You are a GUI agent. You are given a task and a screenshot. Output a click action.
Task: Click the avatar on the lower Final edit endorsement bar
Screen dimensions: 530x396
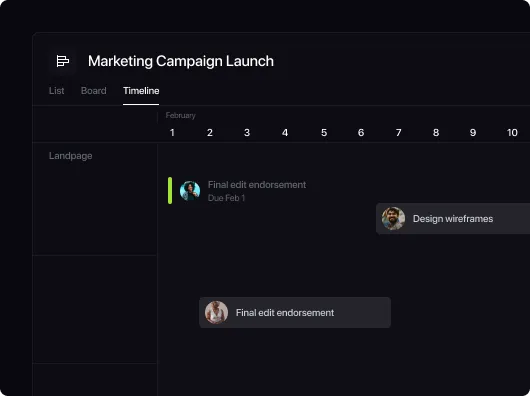[216, 313]
